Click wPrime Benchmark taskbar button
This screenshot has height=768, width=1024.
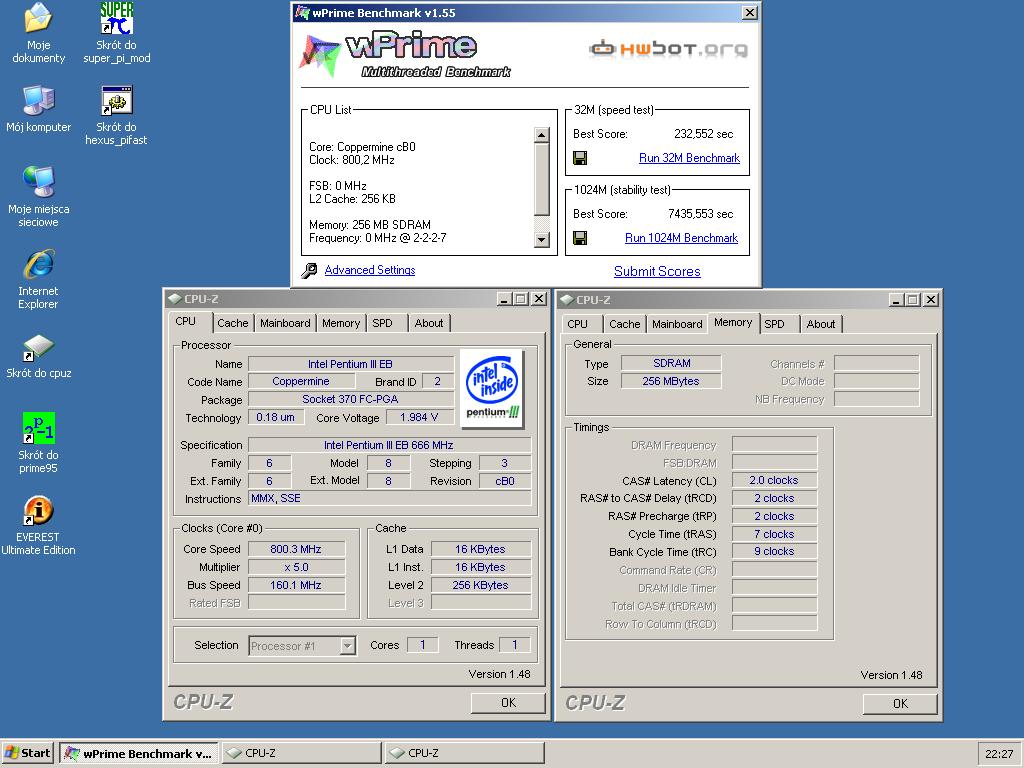point(139,753)
